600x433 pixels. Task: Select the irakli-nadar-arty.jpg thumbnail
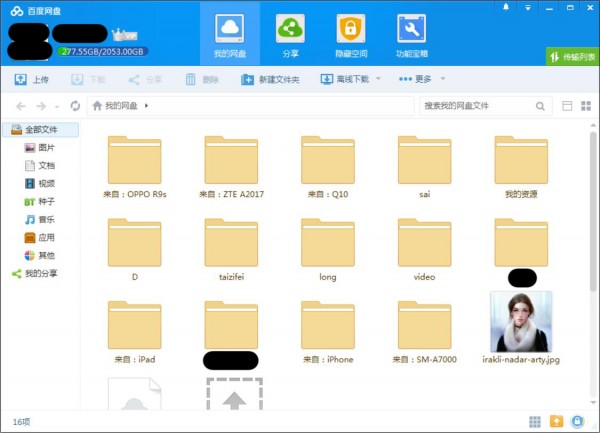tap(521, 322)
